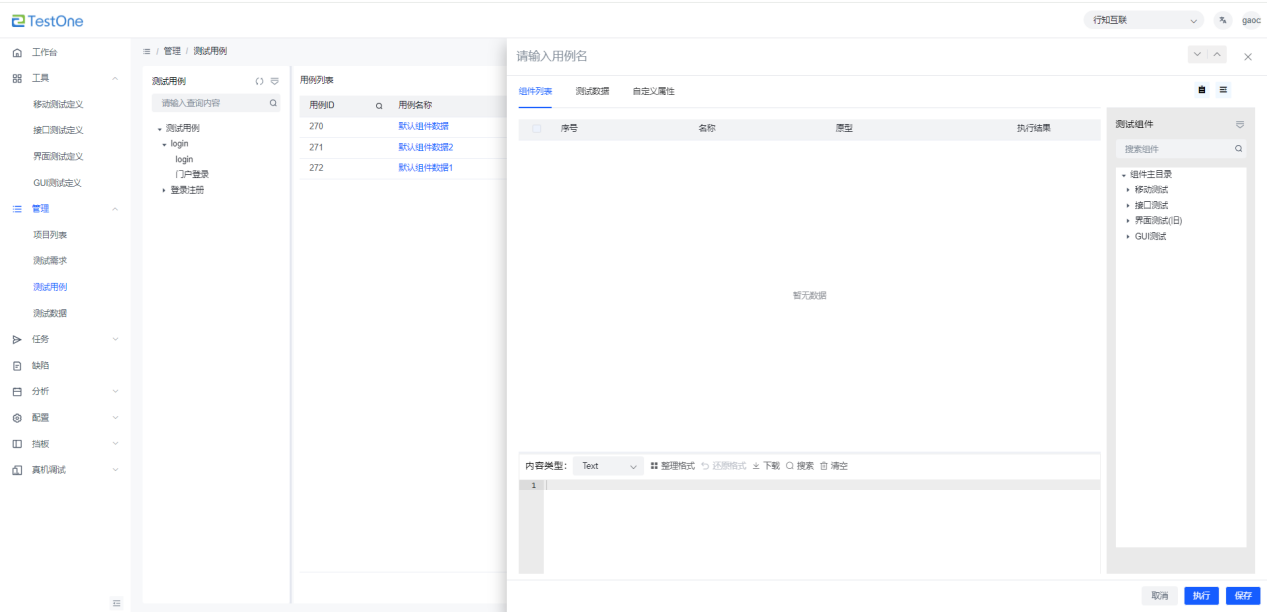
Task: Open 接口测试定义 in sidebar
Action: (58, 130)
